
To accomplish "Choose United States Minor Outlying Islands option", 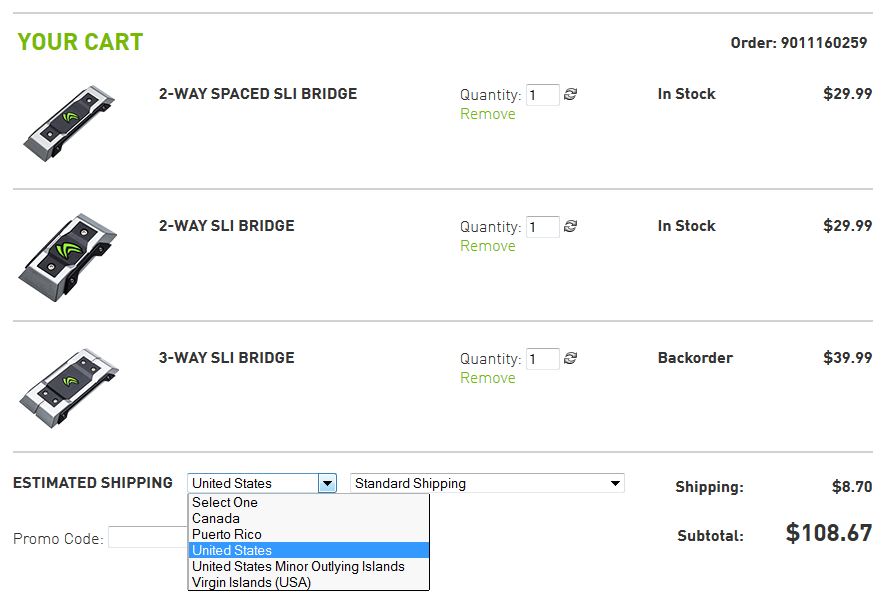I will point(298,566).
